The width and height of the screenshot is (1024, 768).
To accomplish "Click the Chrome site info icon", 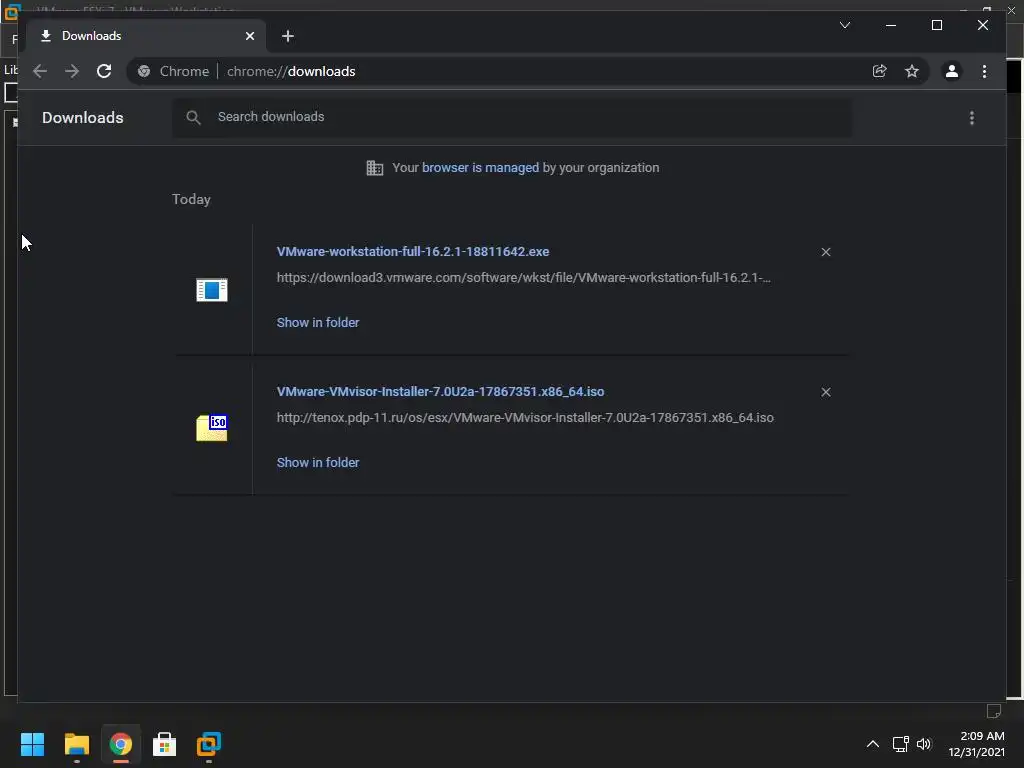I will 144,71.
